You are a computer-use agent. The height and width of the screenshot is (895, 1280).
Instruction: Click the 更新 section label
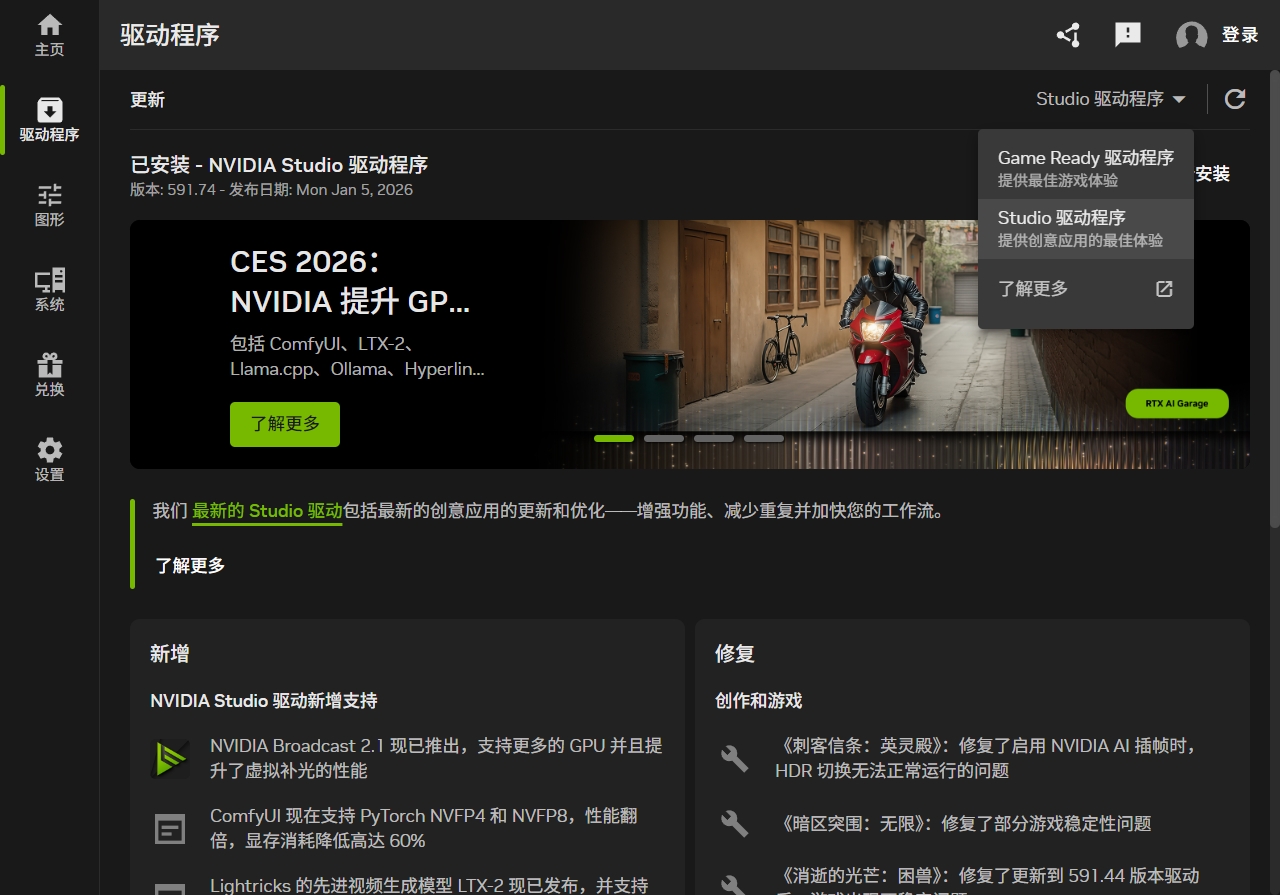(x=147, y=100)
